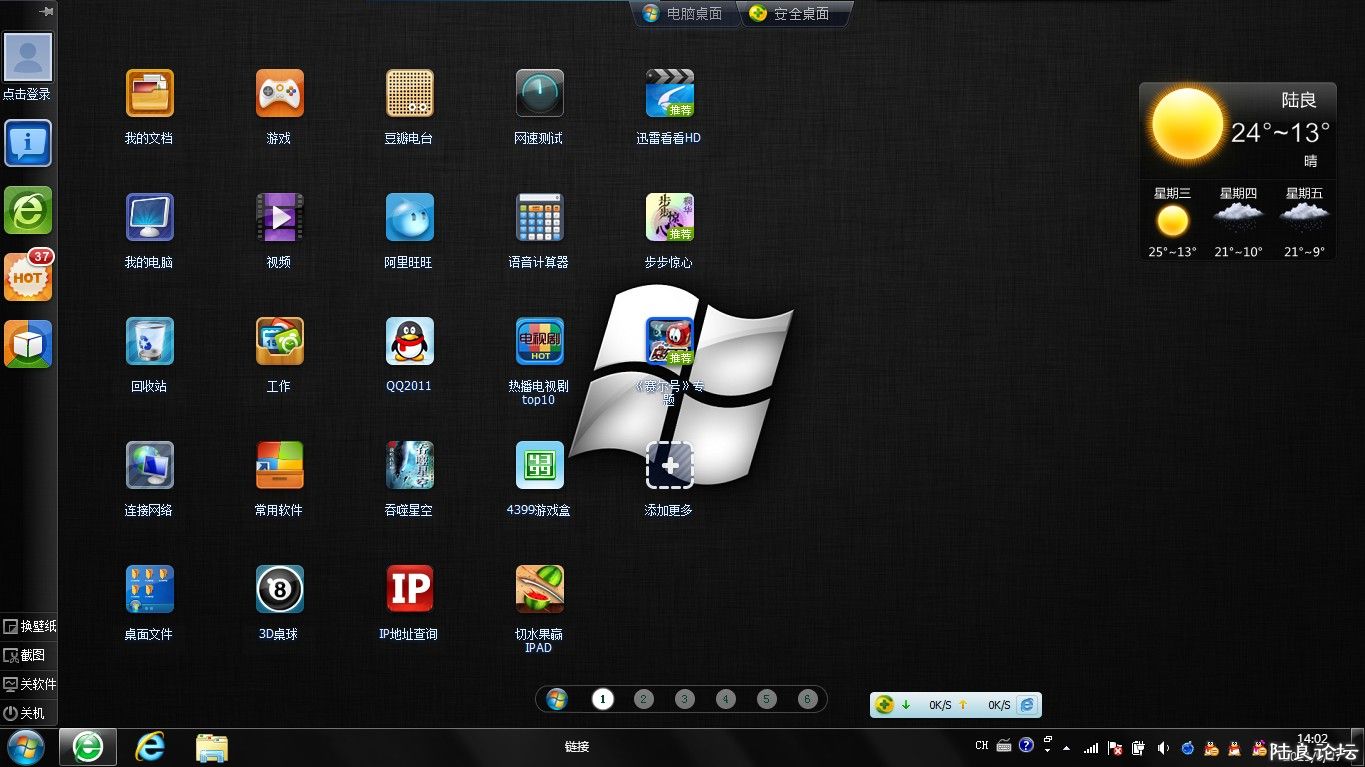The height and width of the screenshot is (767, 1365).
Task: Click the 添加更多 add tile
Action: click(x=669, y=466)
